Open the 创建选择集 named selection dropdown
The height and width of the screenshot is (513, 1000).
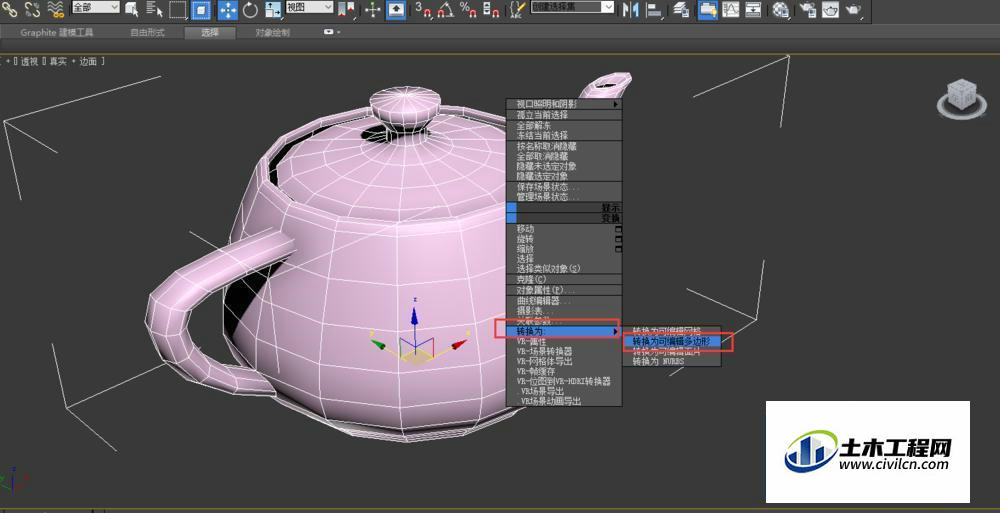click(572, 7)
